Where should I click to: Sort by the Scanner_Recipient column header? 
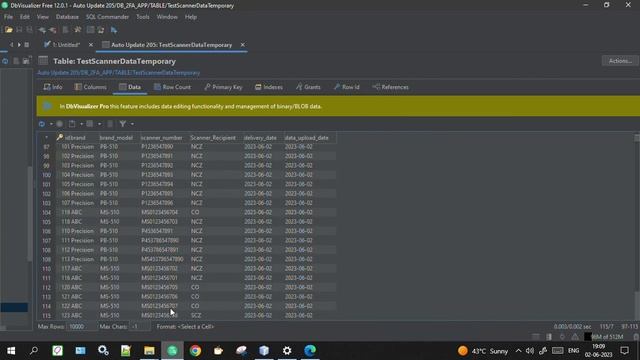pyautogui.click(x=213, y=138)
